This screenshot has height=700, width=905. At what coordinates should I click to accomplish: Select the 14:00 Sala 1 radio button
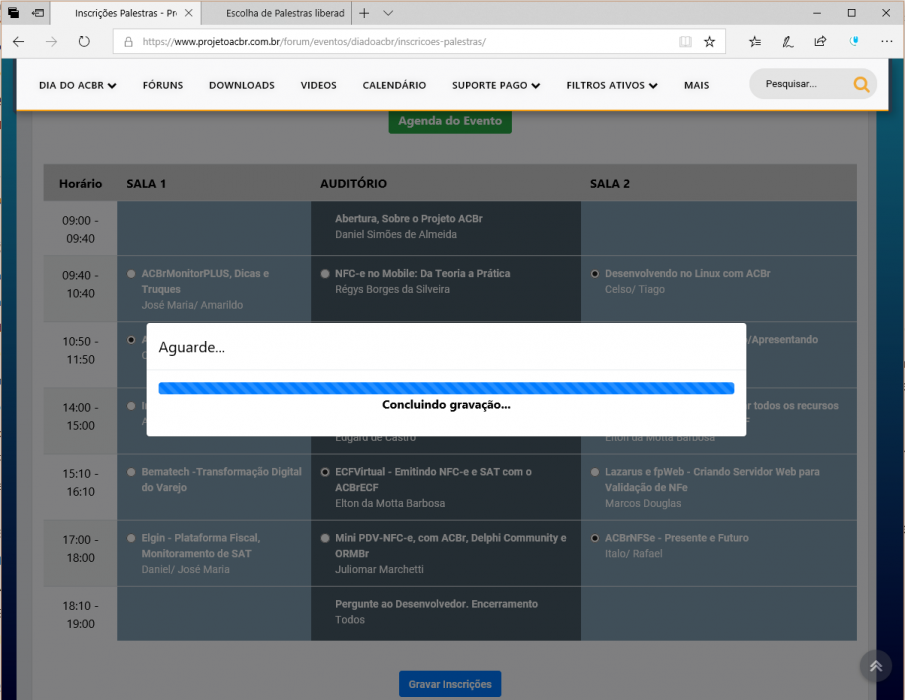coord(132,406)
